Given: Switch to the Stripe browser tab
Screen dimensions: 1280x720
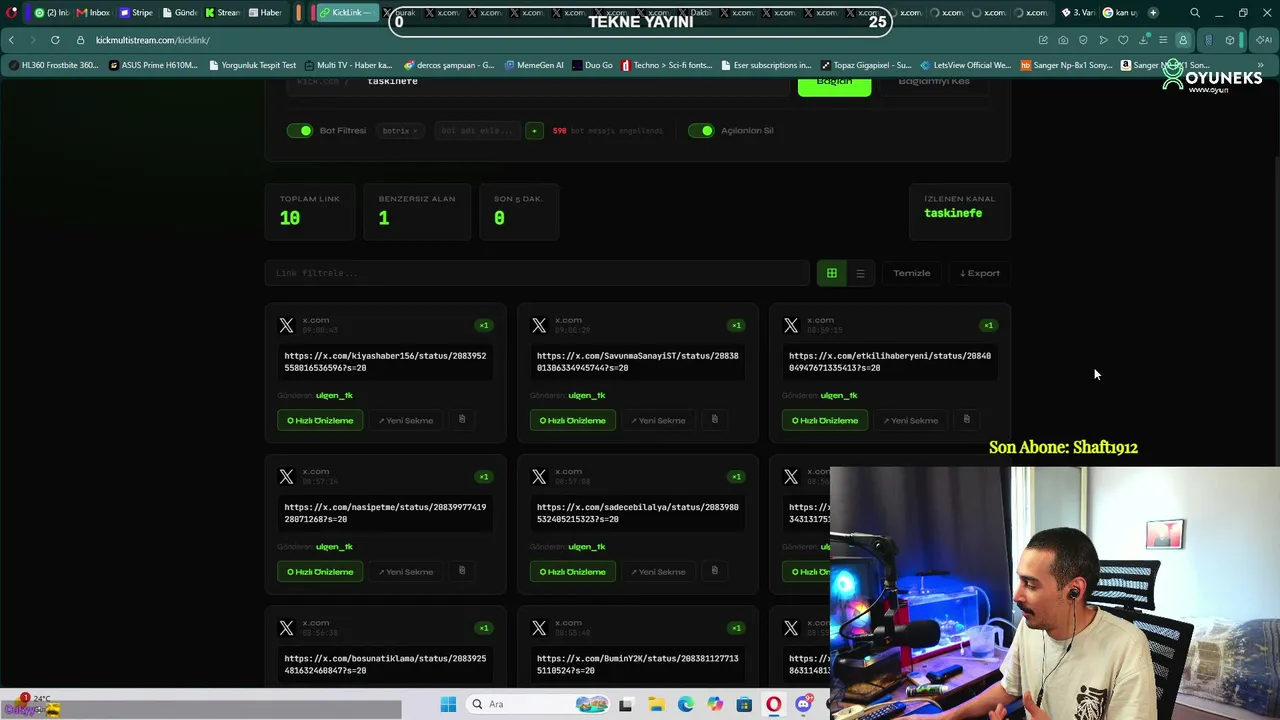Looking at the screenshot, I should click(x=136, y=13).
